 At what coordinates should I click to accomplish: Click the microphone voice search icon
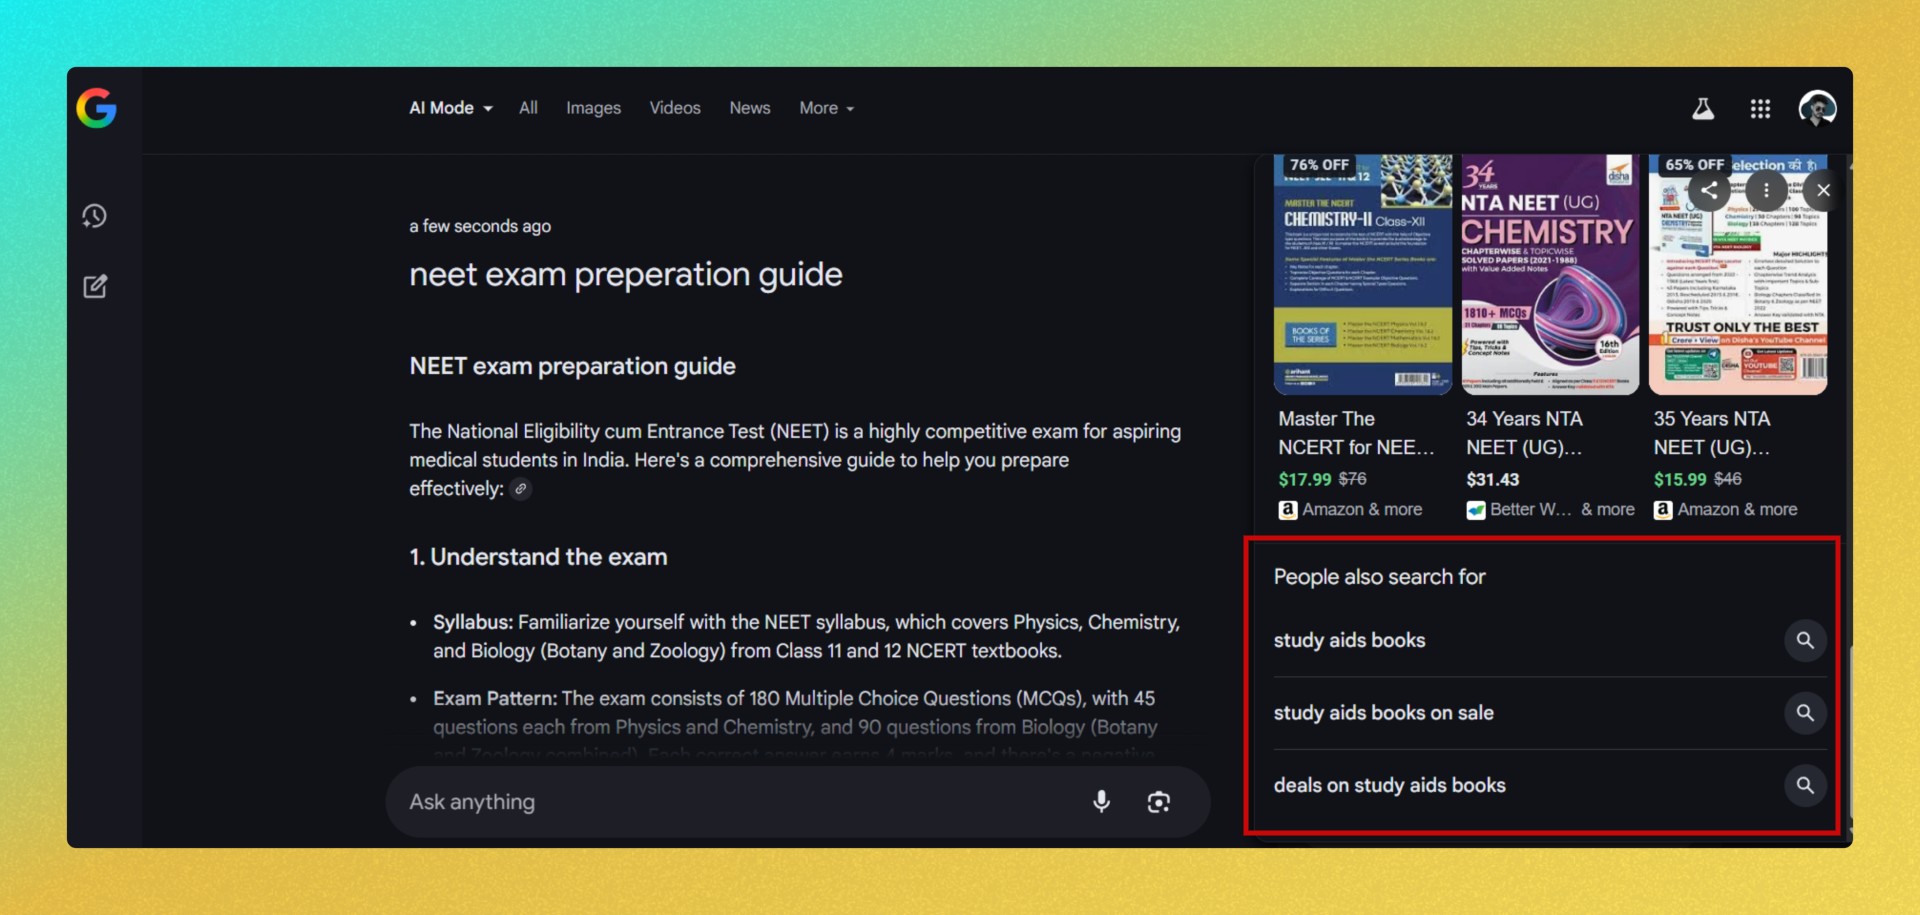pyautogui.click(x=1101, y=802)
